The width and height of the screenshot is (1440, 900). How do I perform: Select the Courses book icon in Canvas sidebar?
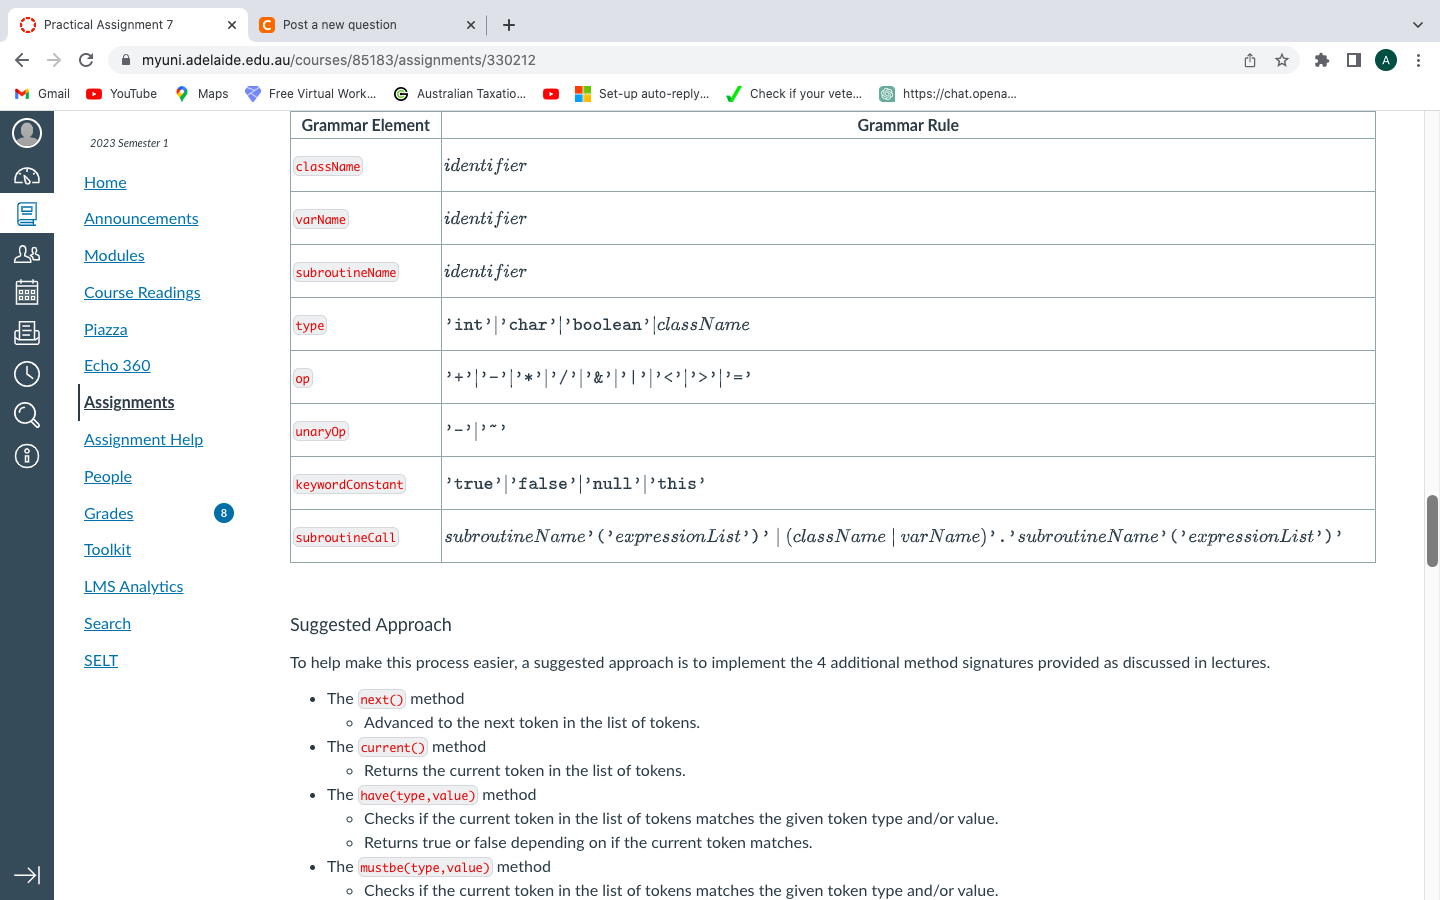27,213
